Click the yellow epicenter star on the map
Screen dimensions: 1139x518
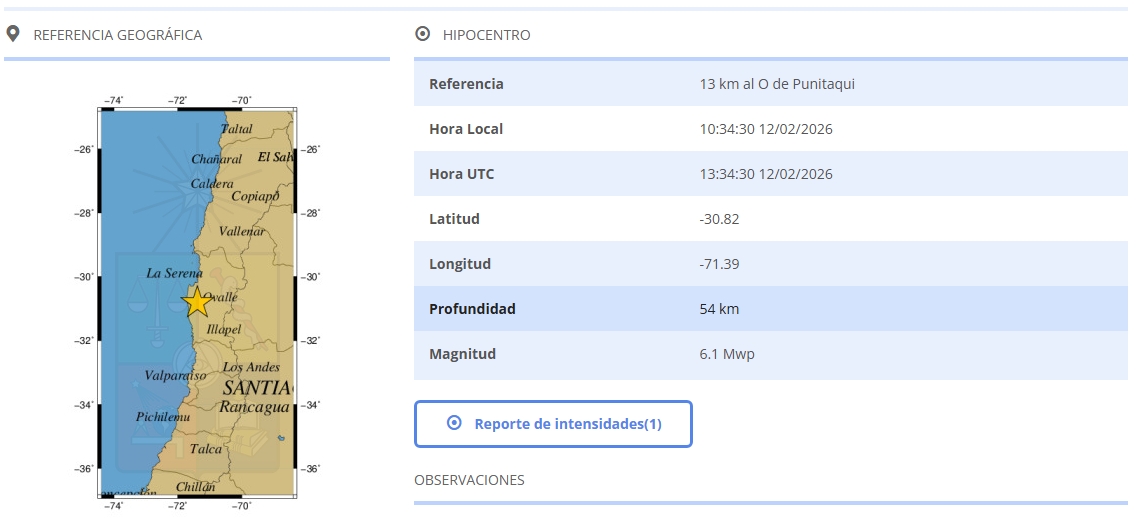[x=197, y=300]
